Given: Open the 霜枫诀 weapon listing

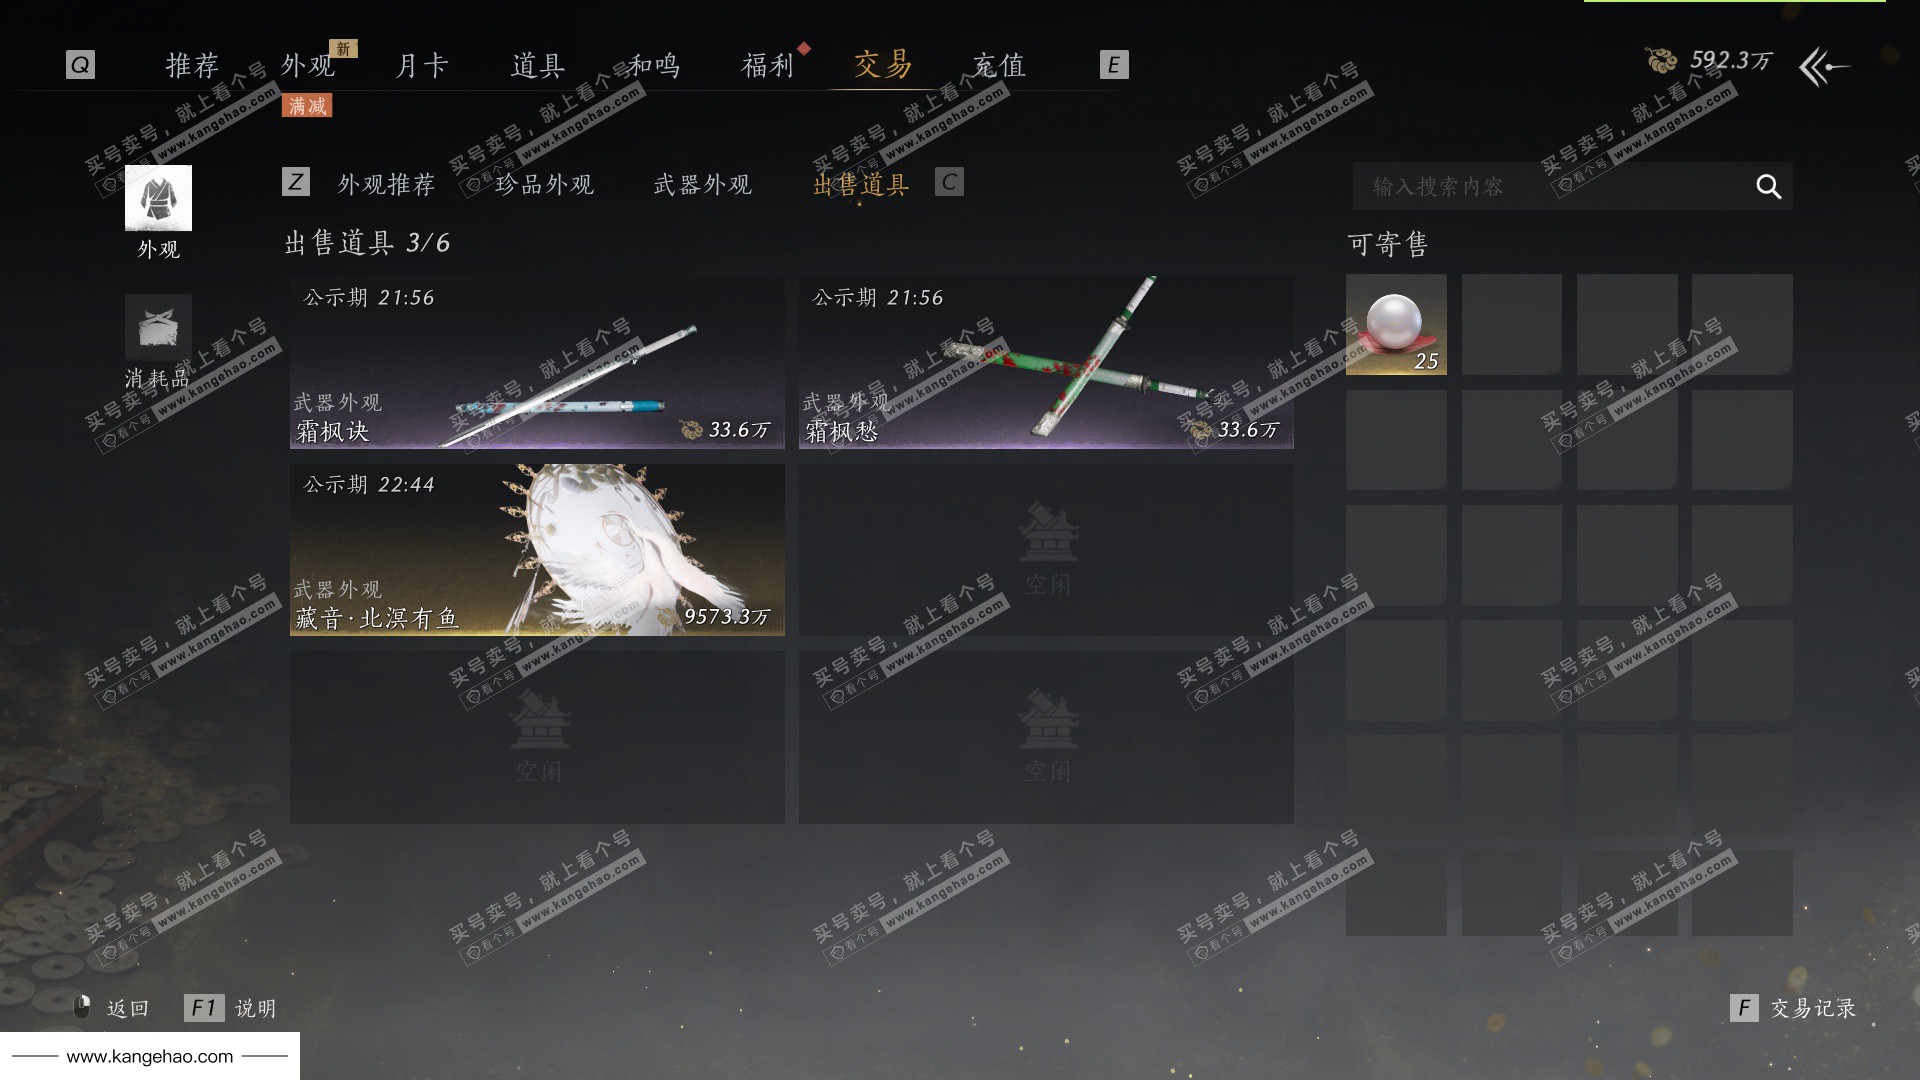Looking at the screenshot, I should [537, 362].
